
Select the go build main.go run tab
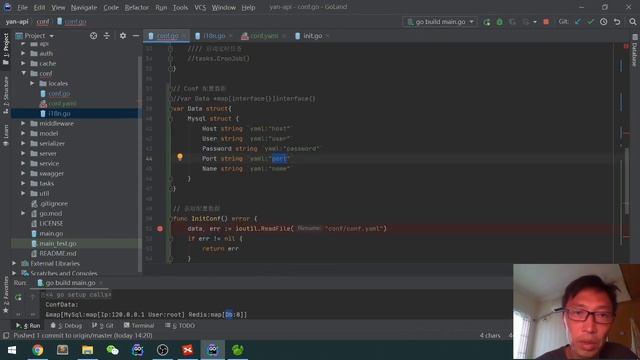[70, 283]
